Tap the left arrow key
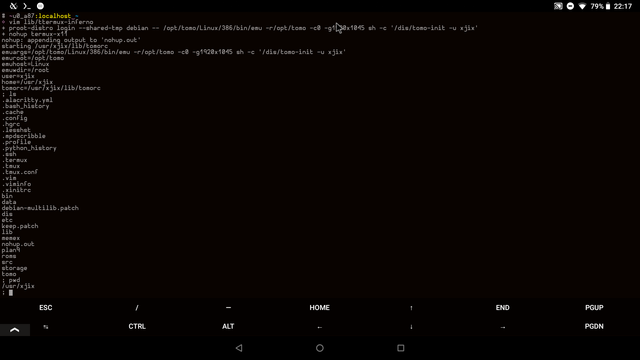Viewport: 640px width, 360px height. [320, 327]
